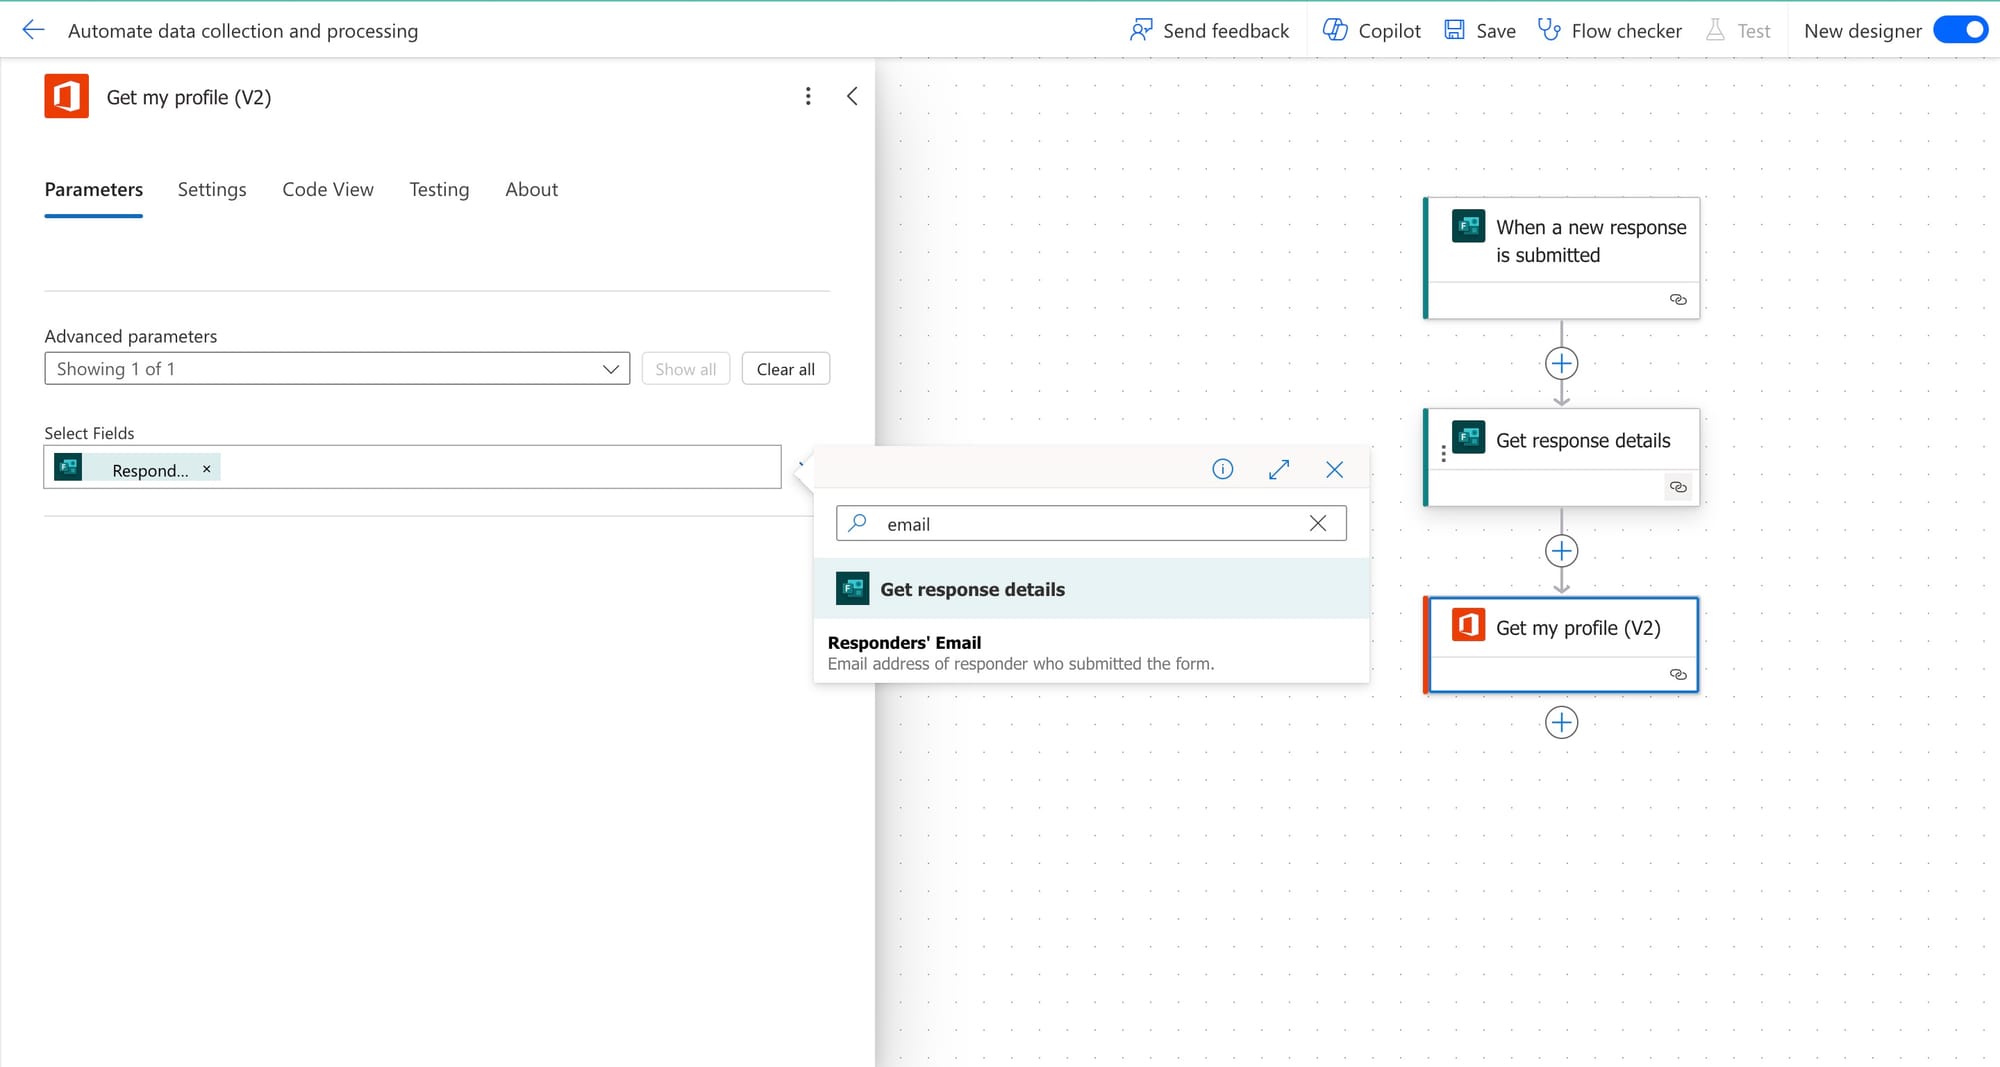
Task: Open the Testing tab
Action: [439, 189]
